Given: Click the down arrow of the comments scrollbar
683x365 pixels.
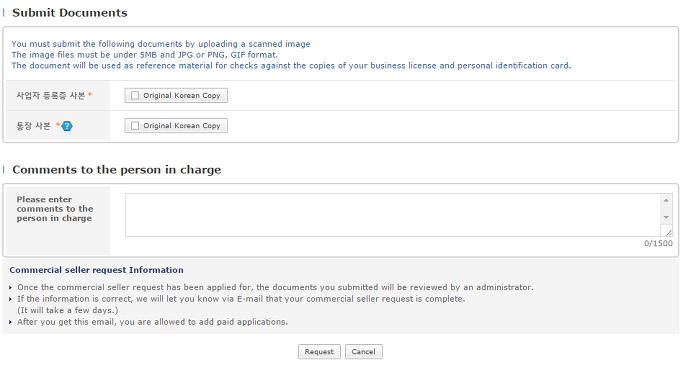Looking at the screenshot, I should [x=666, y=217].
